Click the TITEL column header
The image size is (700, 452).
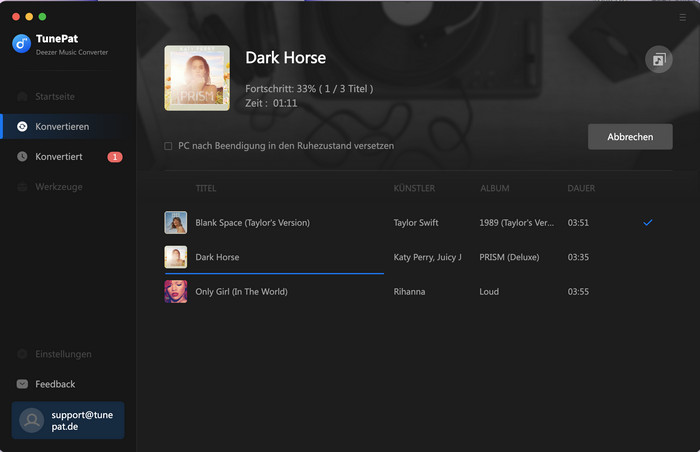[x=206, y=188]
